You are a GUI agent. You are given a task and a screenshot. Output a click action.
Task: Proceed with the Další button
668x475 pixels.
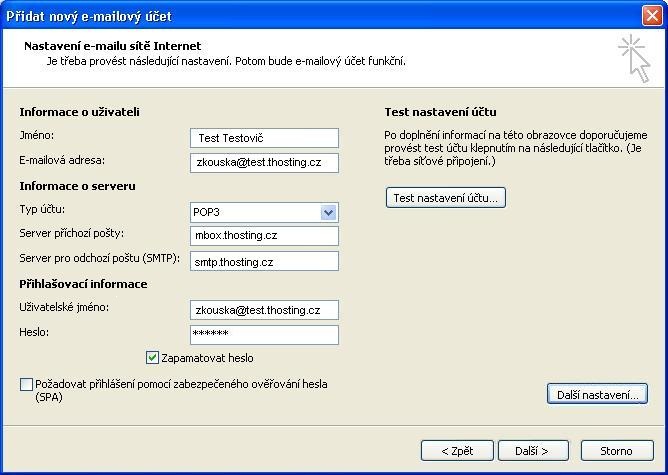(535, 450)
